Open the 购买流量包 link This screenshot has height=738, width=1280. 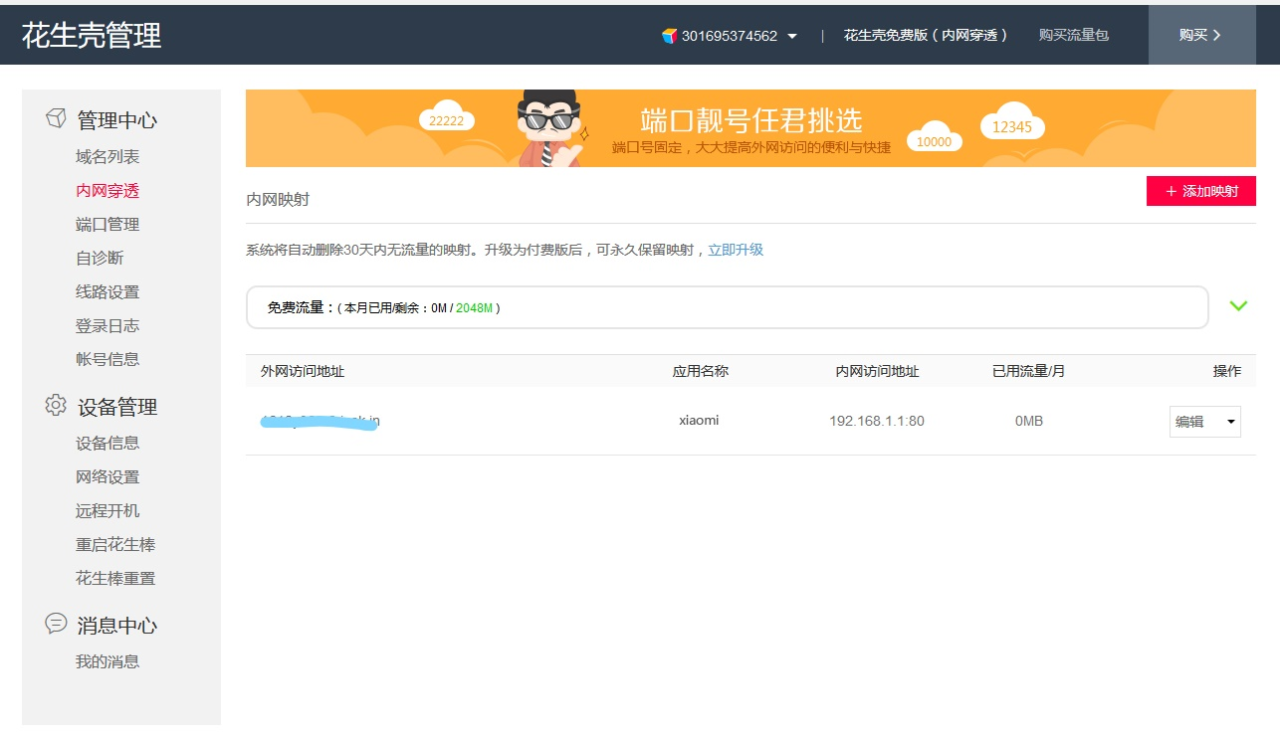1073,35
